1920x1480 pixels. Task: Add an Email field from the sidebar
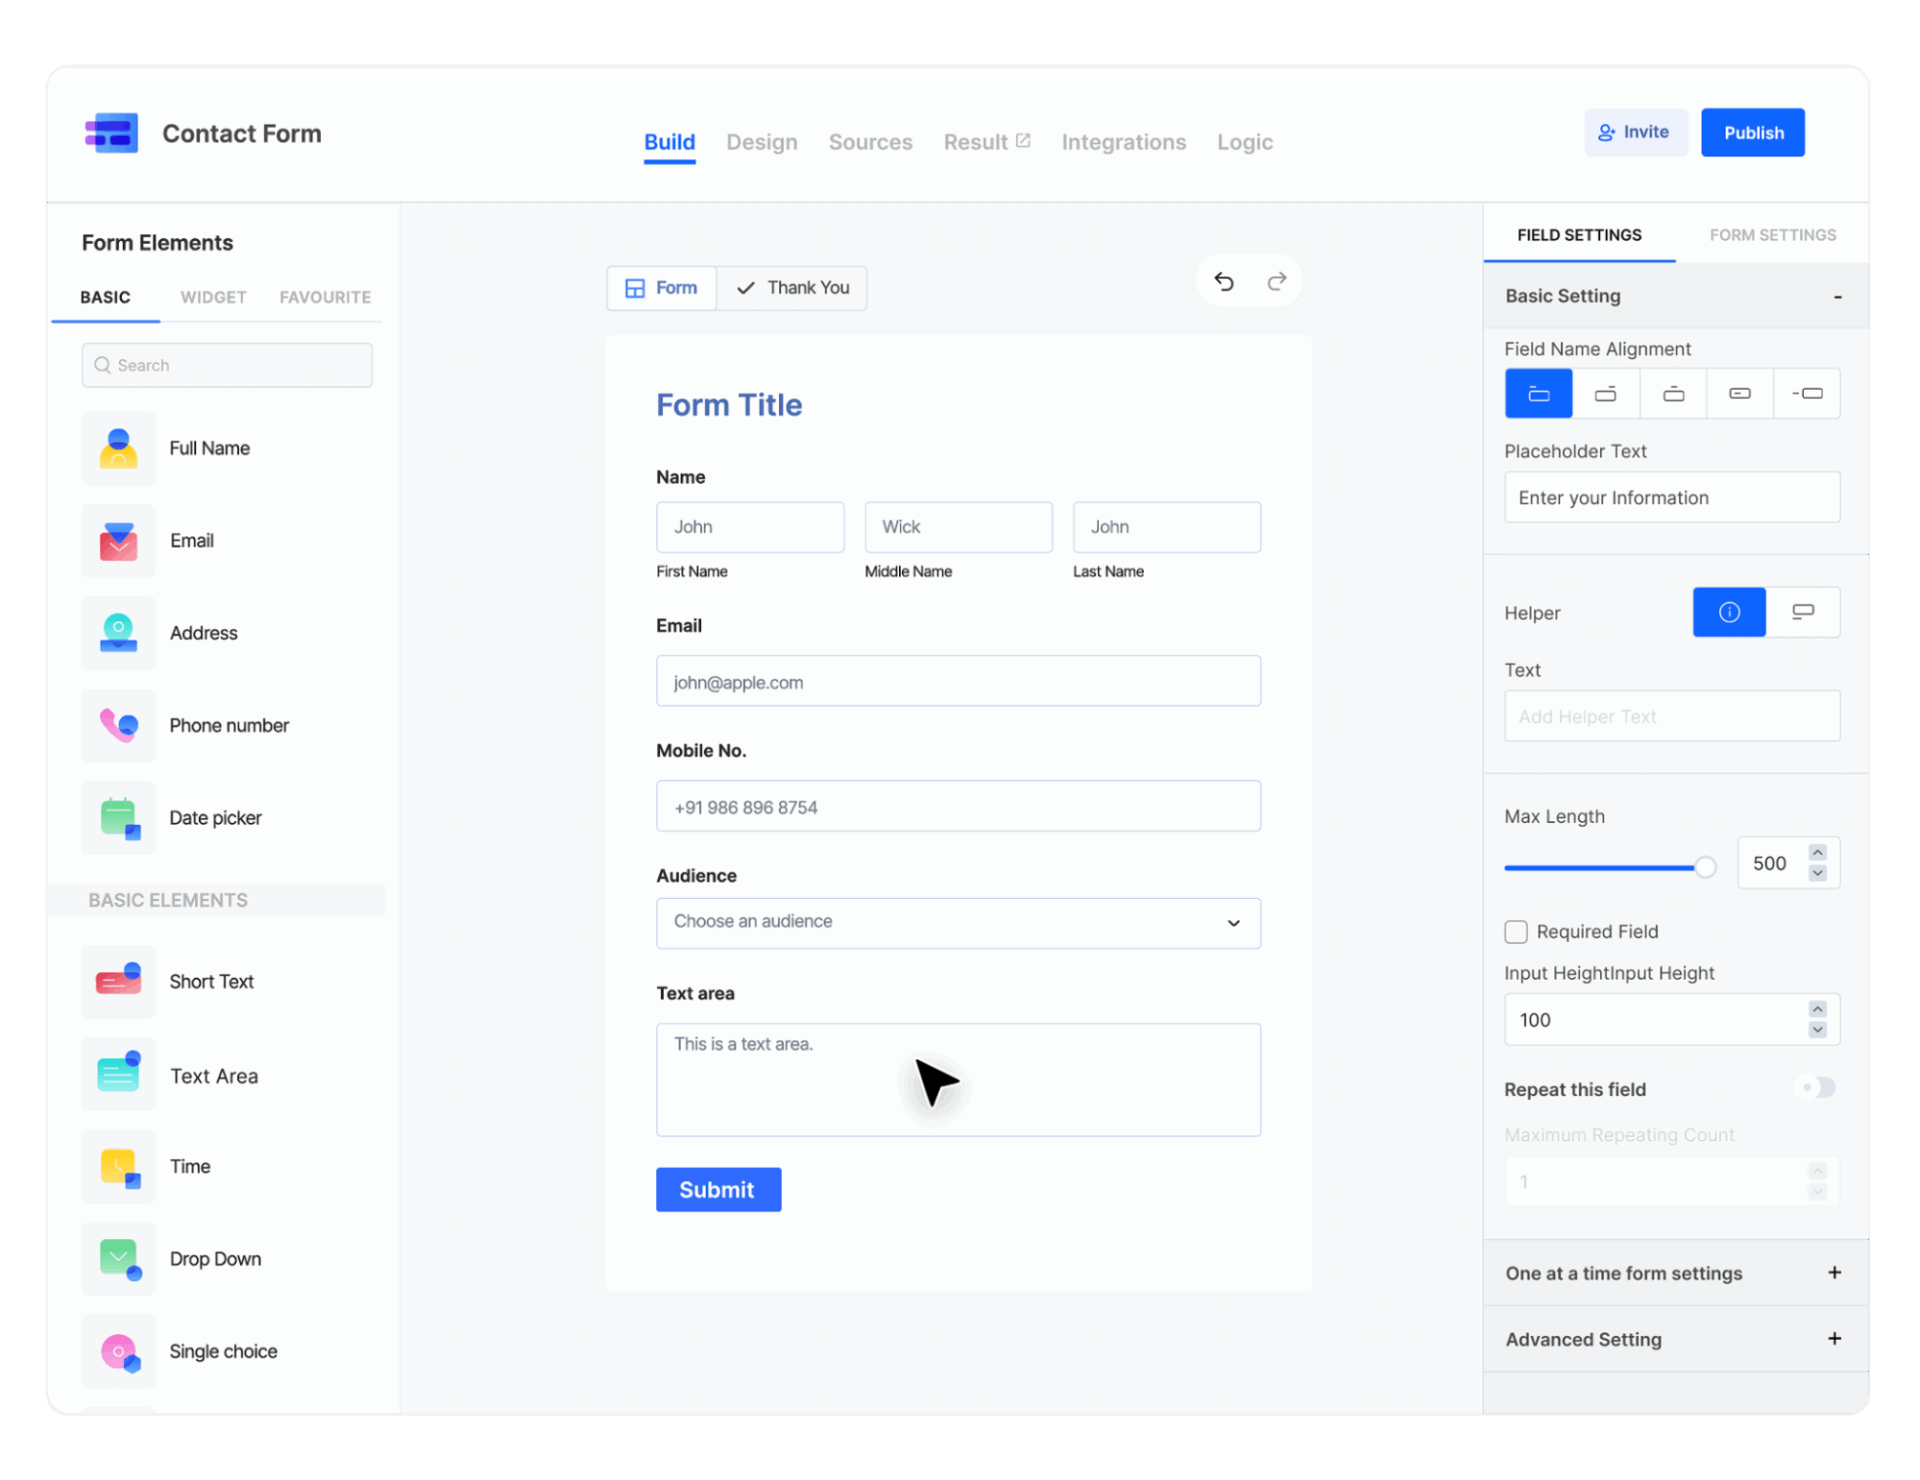118,540
